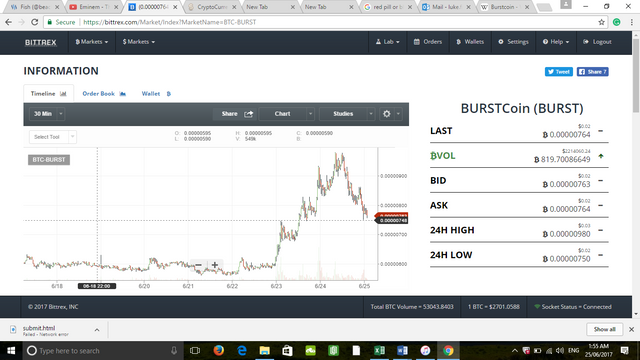Screen dimensions: 640x360
Task: Click the 1 BTC = $2701.0588 footer text
Action: [x=493, y=307]
